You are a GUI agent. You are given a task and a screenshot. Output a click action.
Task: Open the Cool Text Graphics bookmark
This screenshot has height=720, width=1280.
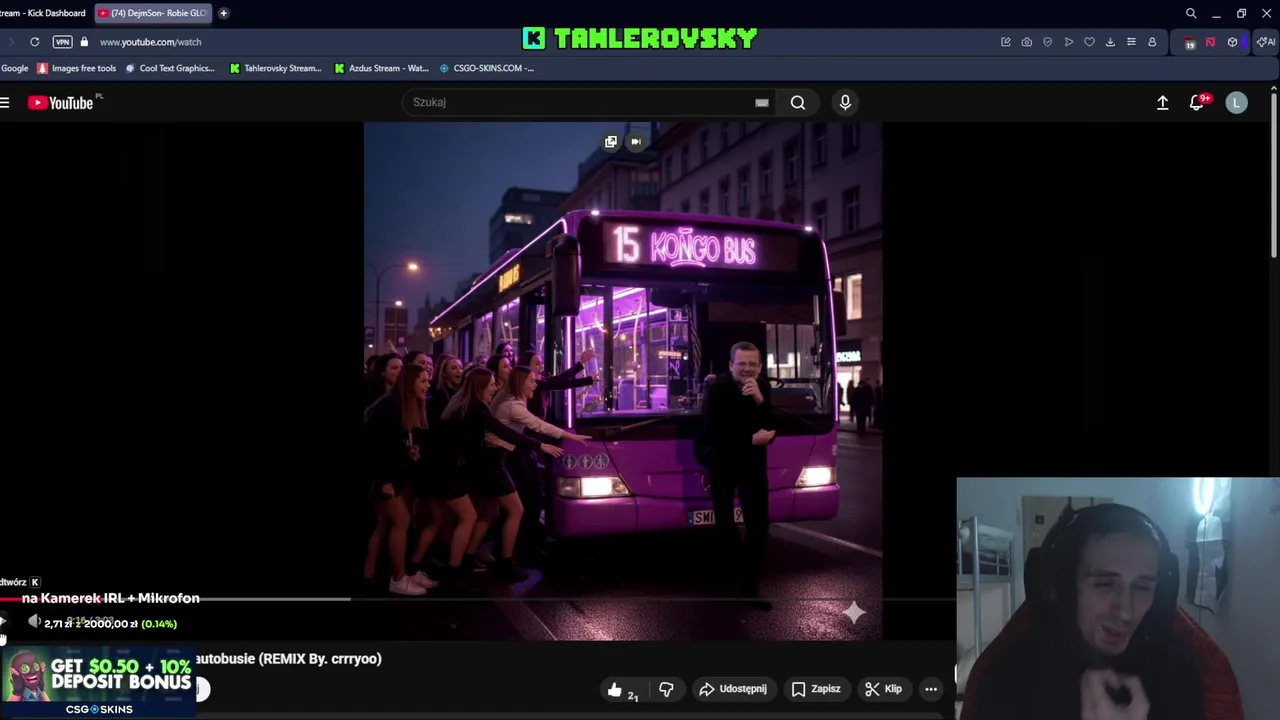coord(170,68)
